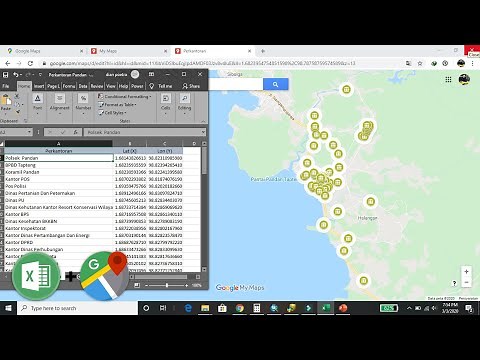Open PowerPoint from the taskbar
480x360 pixels.
[343, 308]
